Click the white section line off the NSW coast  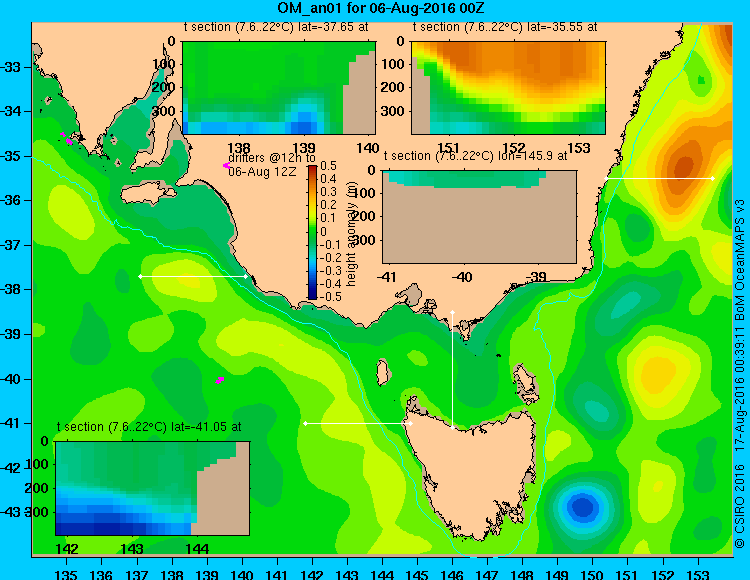[659, 178]
